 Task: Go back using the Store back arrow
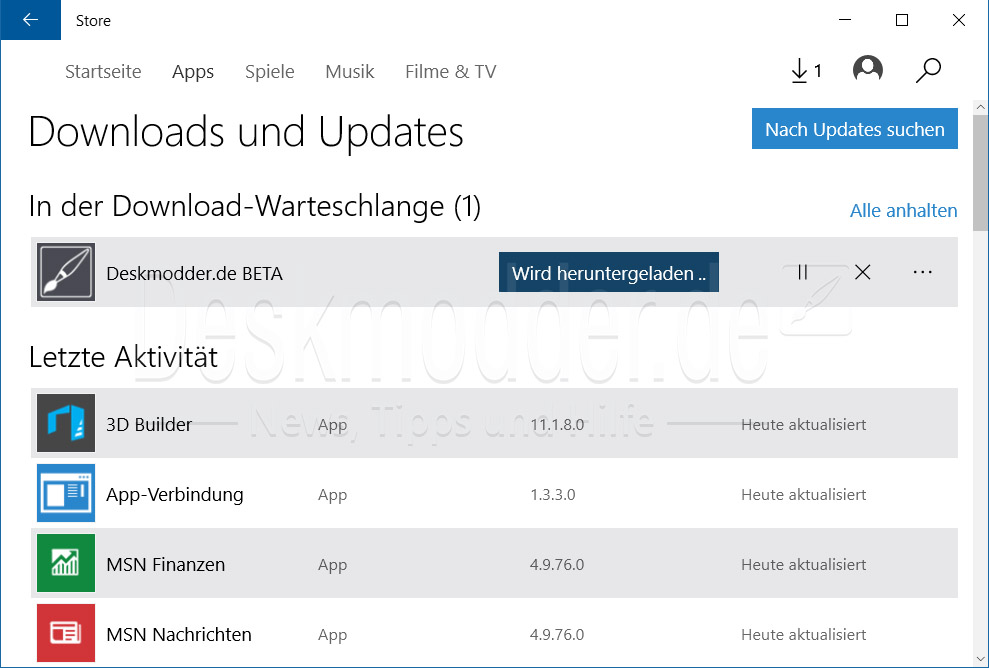[x=30, y=20]
